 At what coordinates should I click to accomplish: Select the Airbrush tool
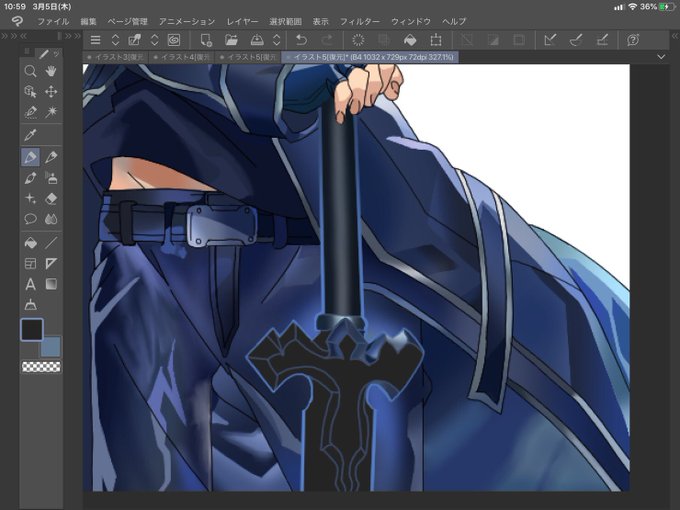click(51, 178)
